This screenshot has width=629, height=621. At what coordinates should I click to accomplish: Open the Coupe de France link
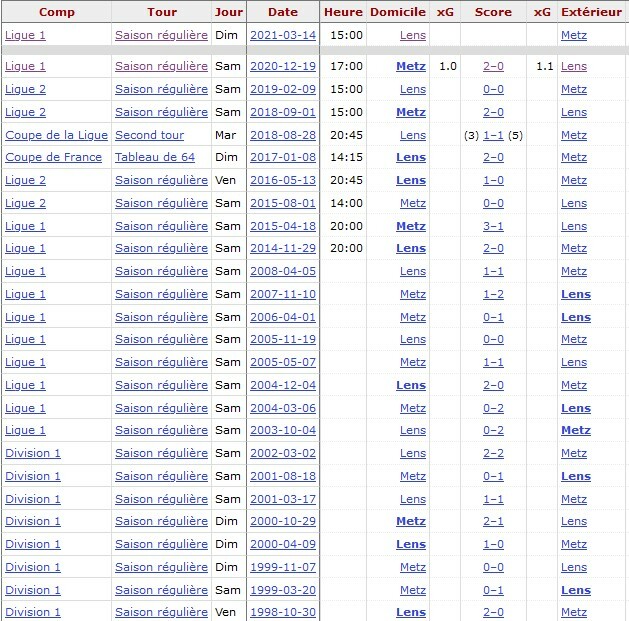point(53,157)
